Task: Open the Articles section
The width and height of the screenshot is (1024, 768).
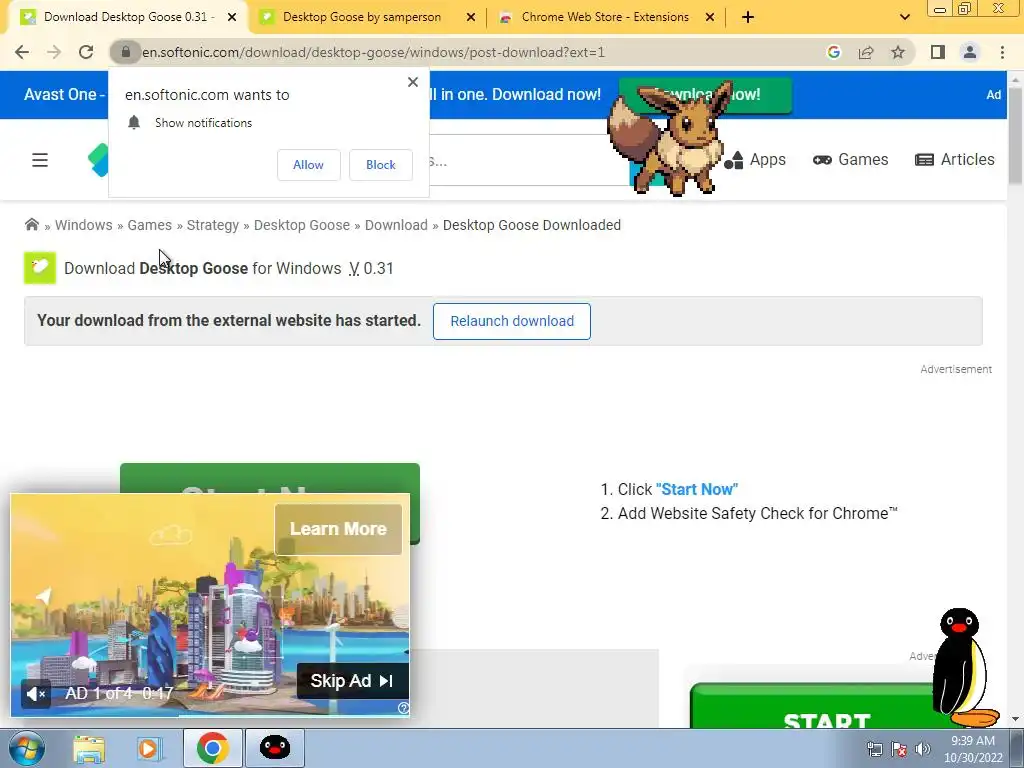Action: tap(955, 159)
